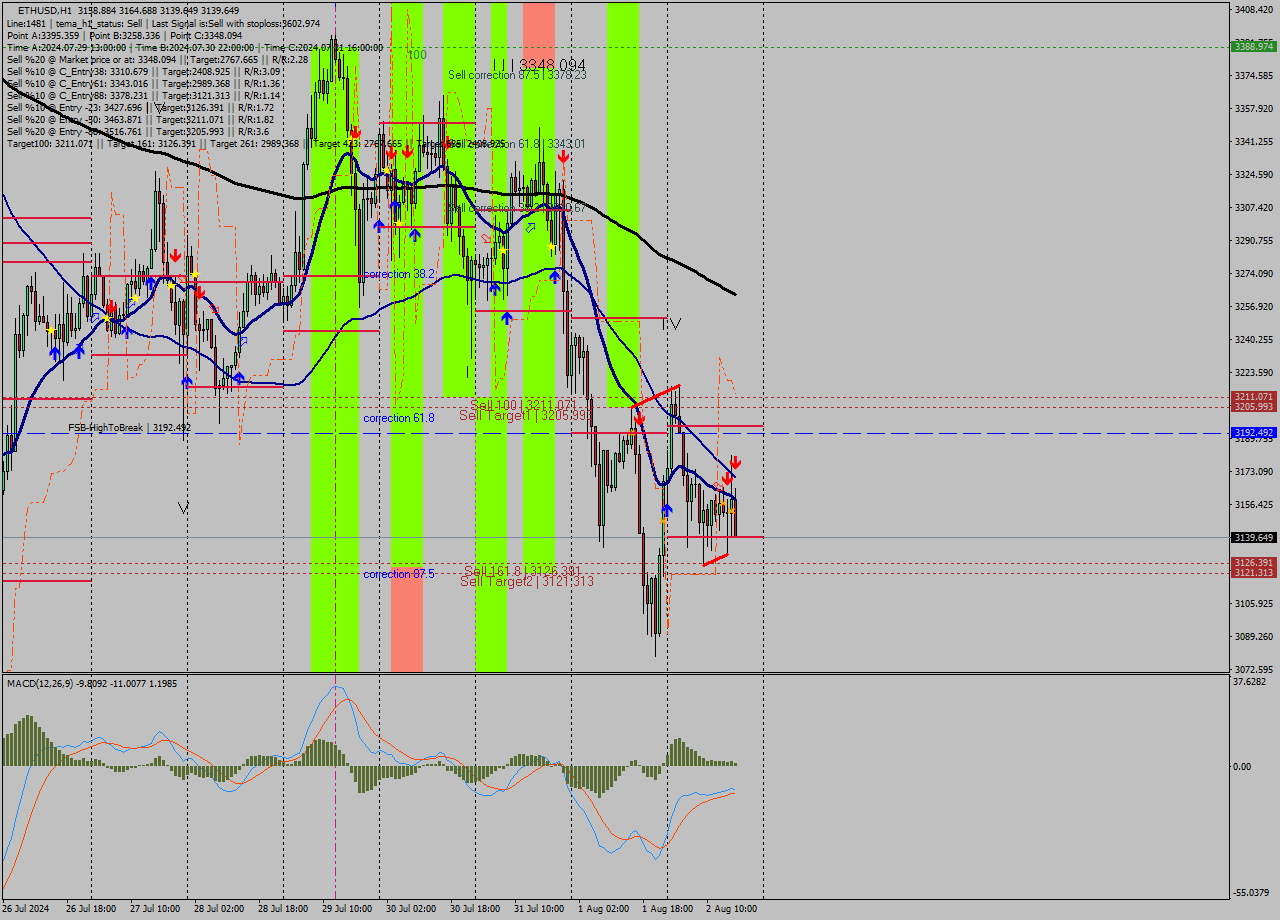The height and width of the screenshot is (920, 1280).
Task: Click the red down arrow under the upper red trendline
Action: click(x=639, y=420)
